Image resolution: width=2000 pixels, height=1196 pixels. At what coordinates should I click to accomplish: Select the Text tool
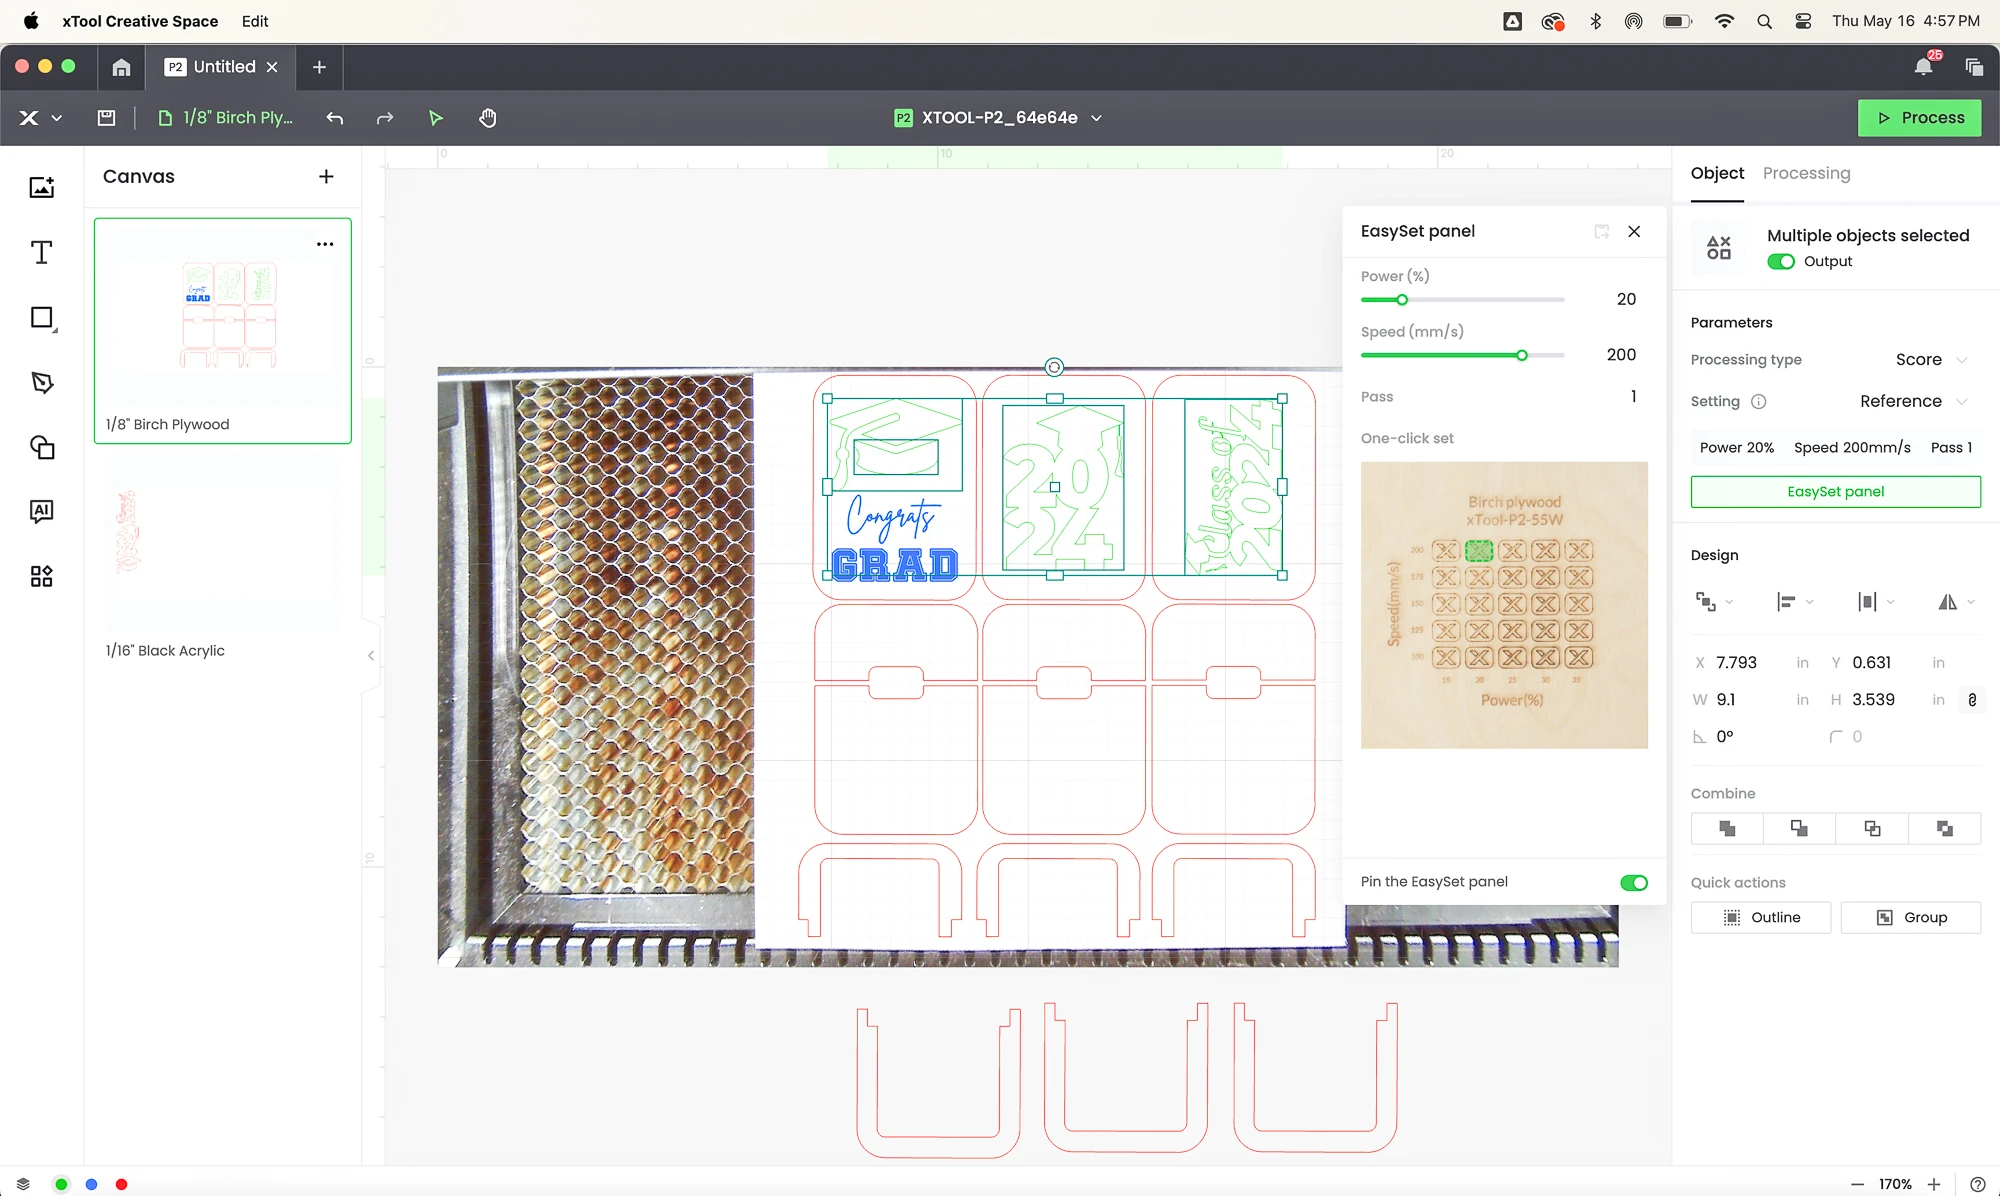pyautogui.click(x=41, y=252)
